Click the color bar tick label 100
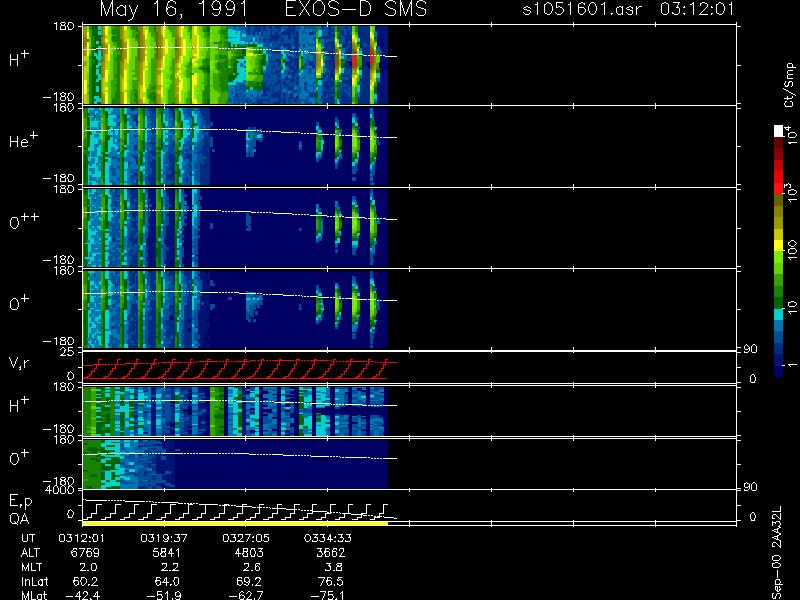Image resolution: width=800 pixels, height=600 pixels. [791, 249]
